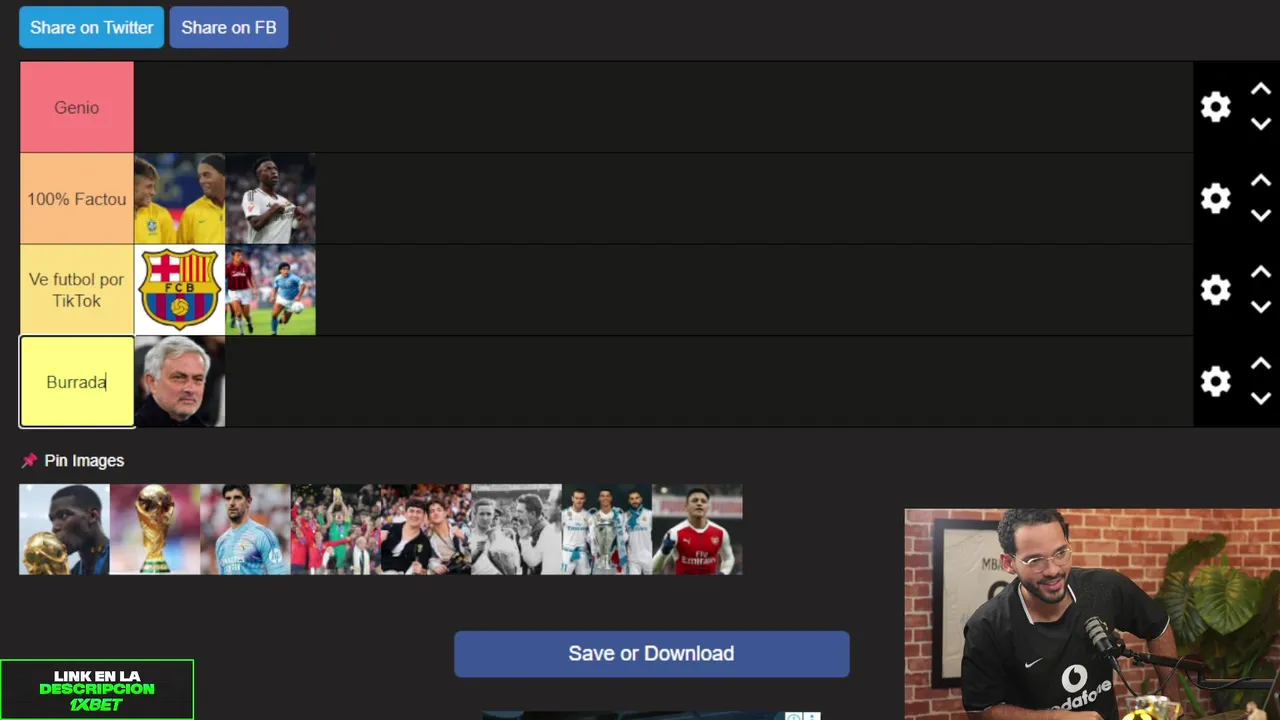Image resolution: width=1280 pixels, height=720 pixels.
Task: Click the 1XBET link in description banner
Action: coord(97,690)
